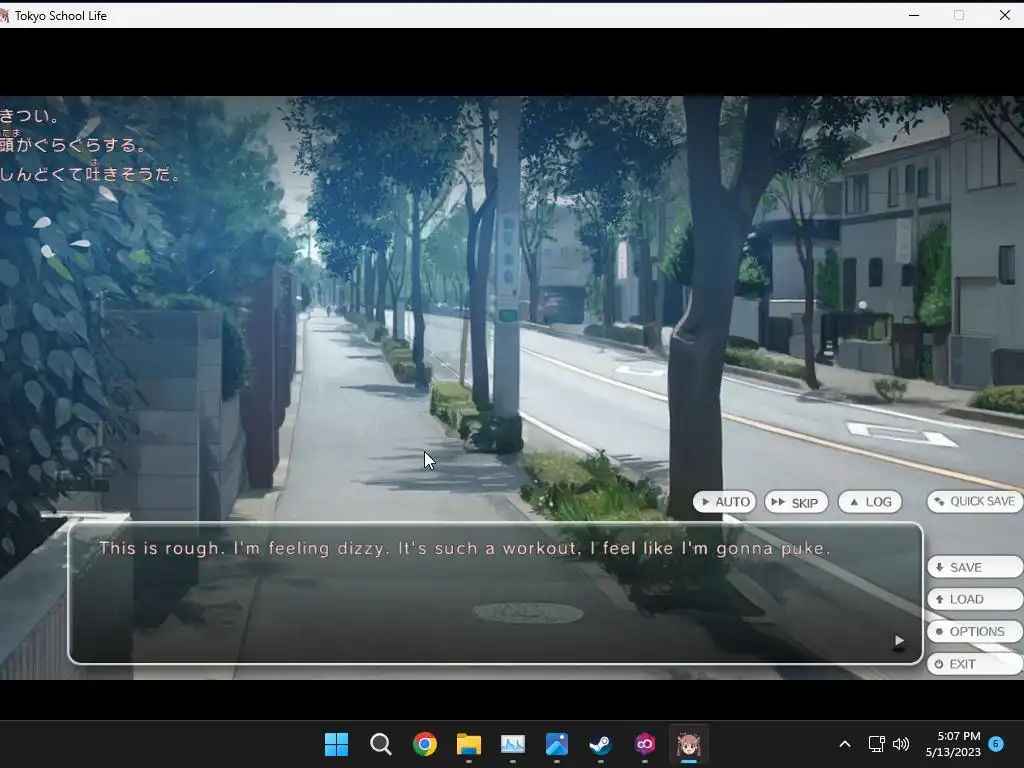Open Photos app from taskbar
Viewport: 1024px width, 768px height.
pyautogui.click(x=556, y=744)
